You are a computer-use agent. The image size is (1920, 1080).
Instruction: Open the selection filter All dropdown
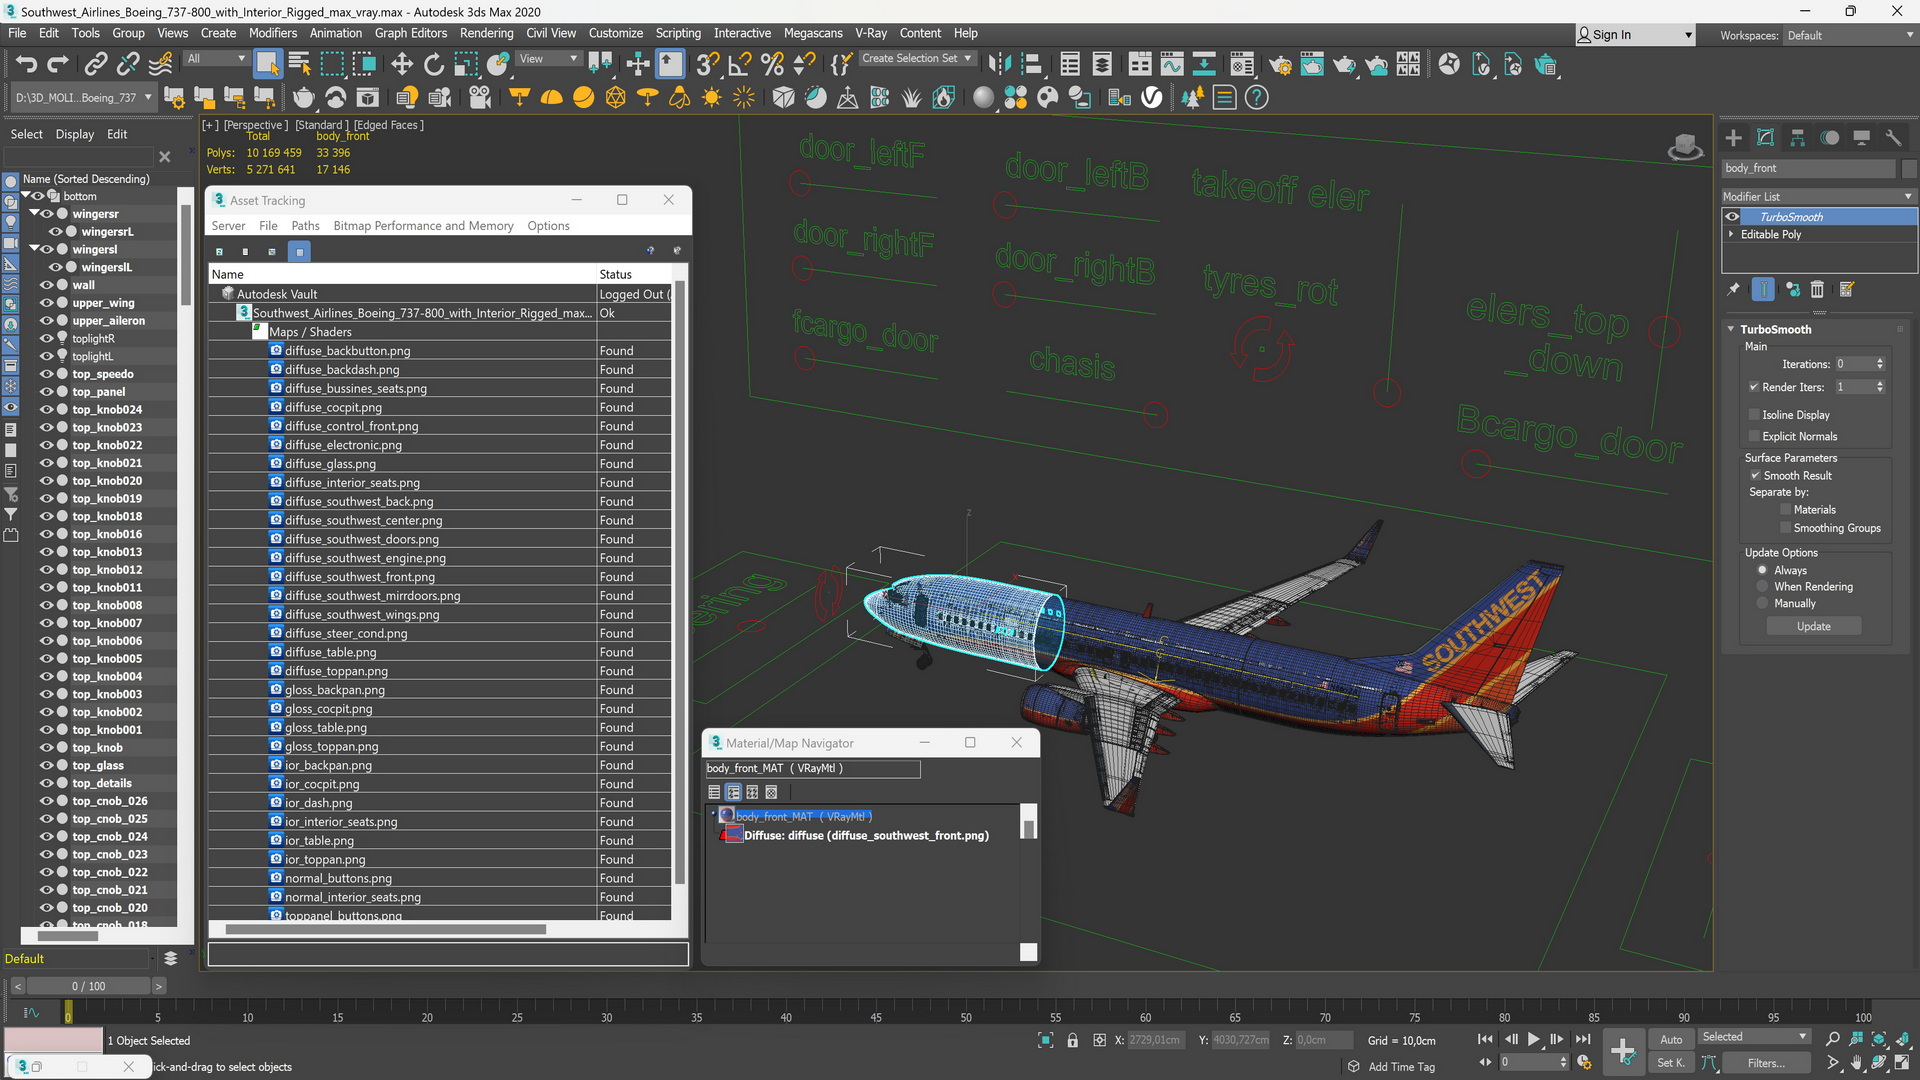215,58
